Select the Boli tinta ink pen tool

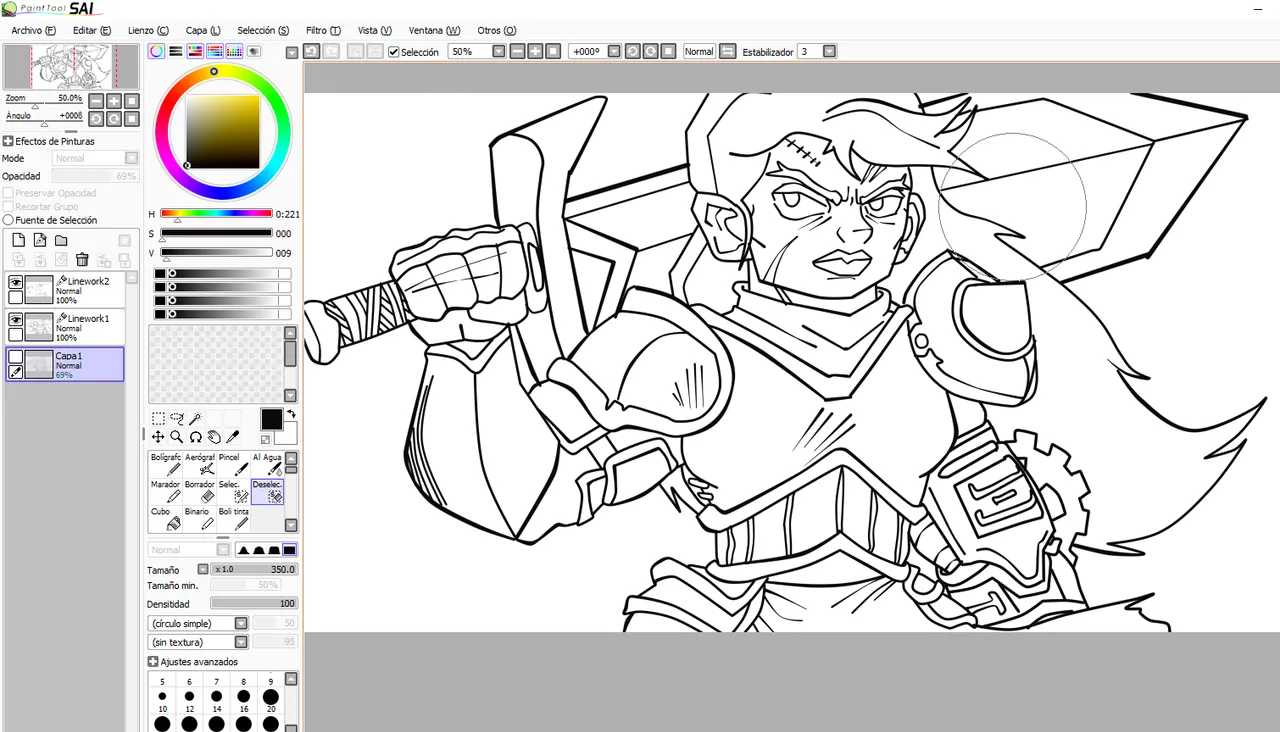coord(234,518)
